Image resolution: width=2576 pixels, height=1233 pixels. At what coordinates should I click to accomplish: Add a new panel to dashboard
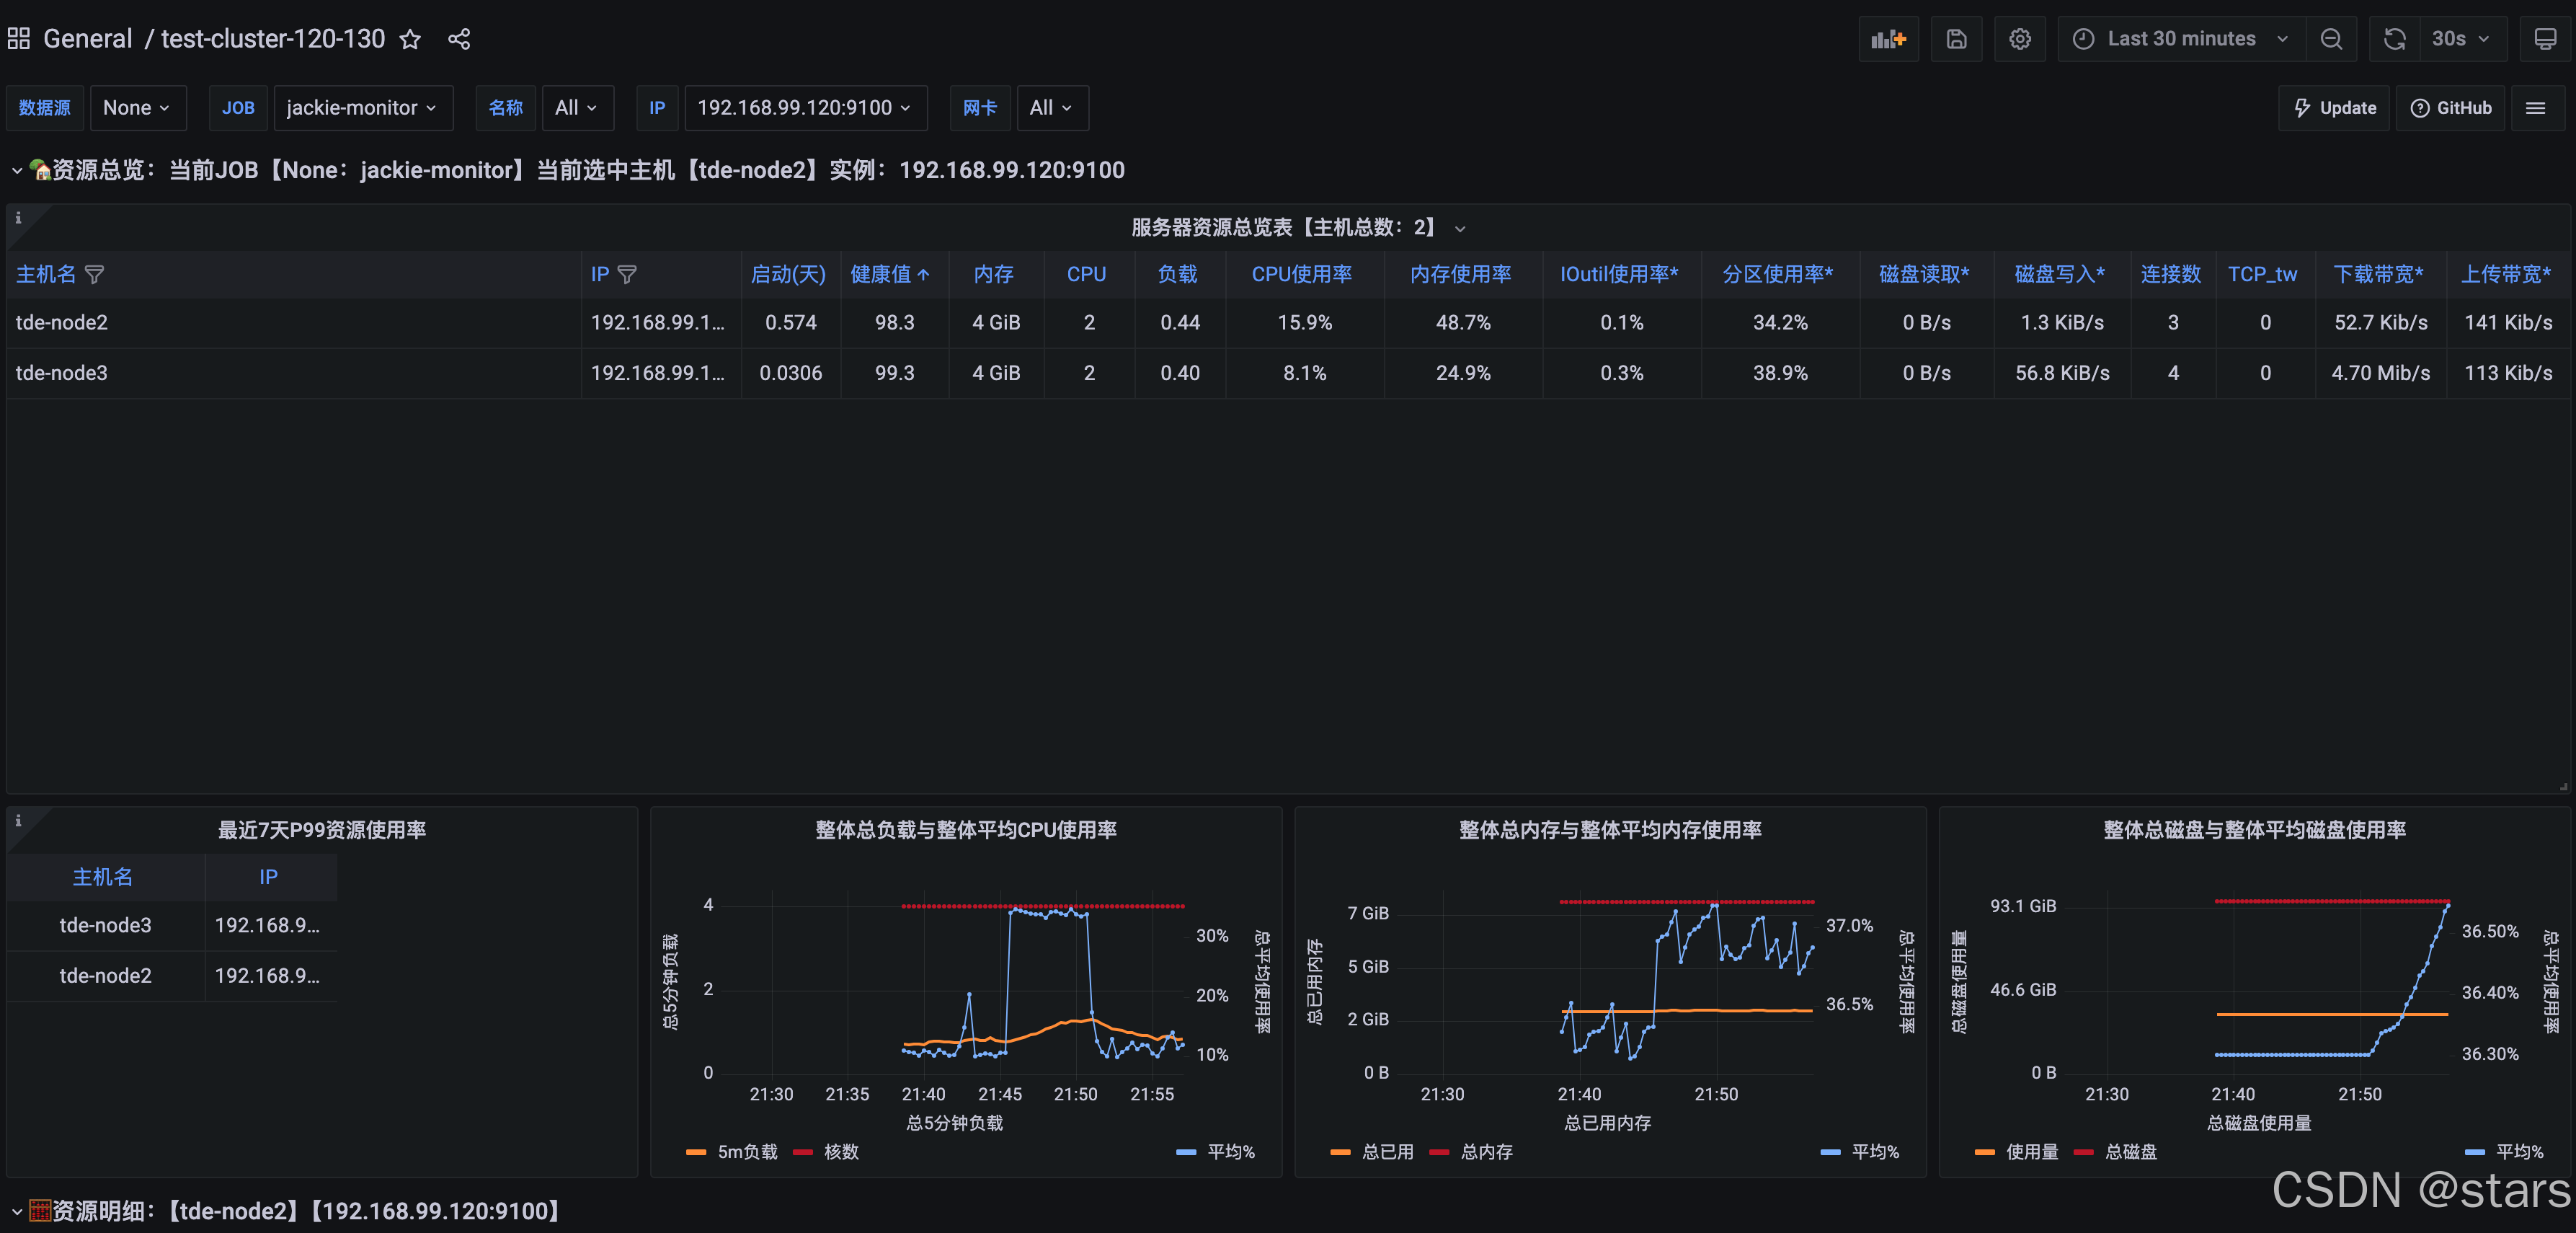[x=1888, y=39]
